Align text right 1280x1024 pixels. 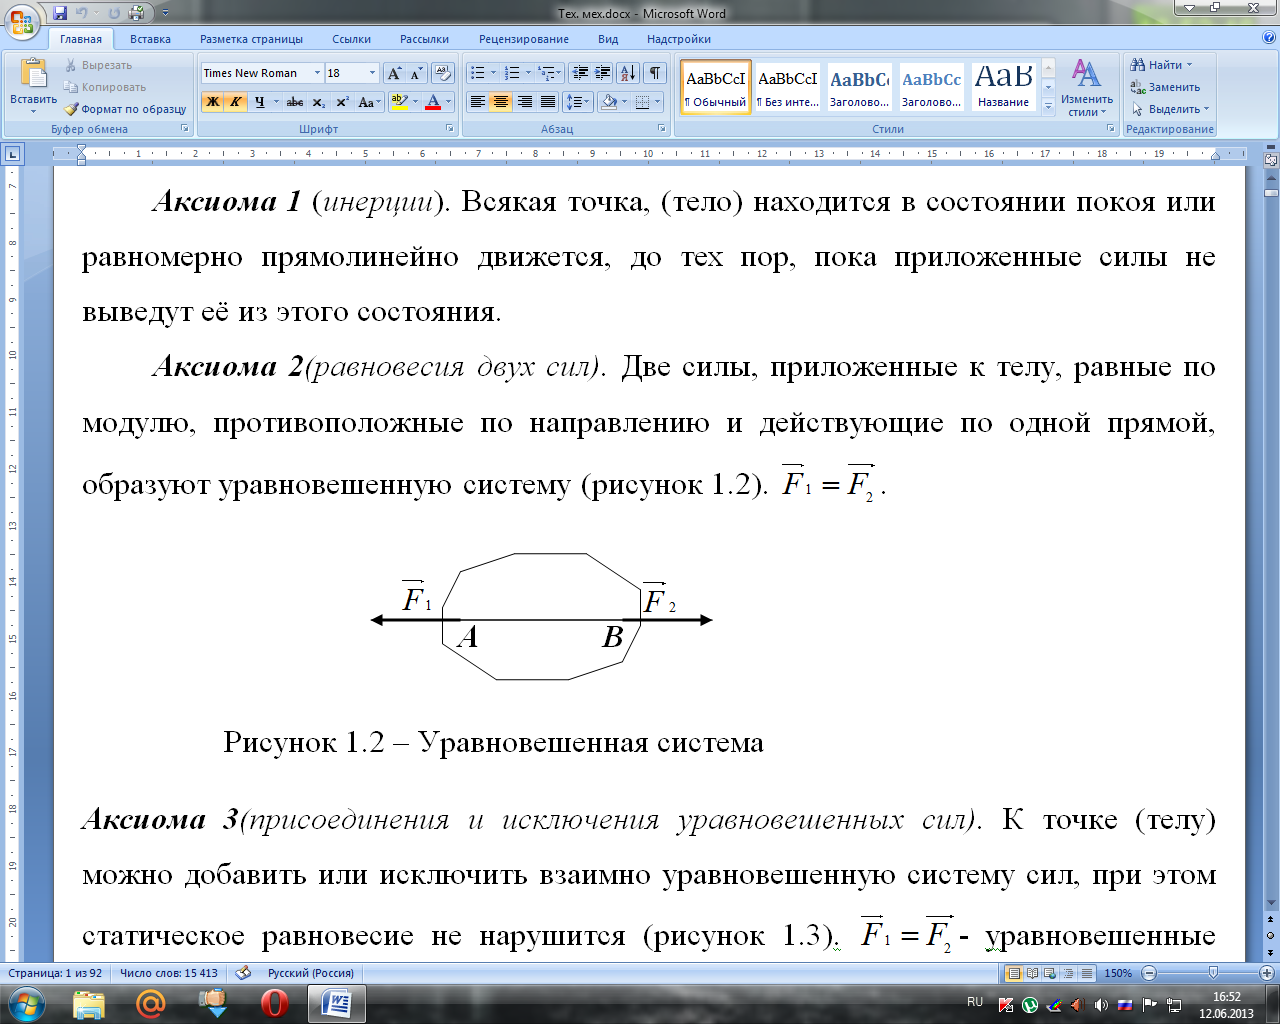524,102
